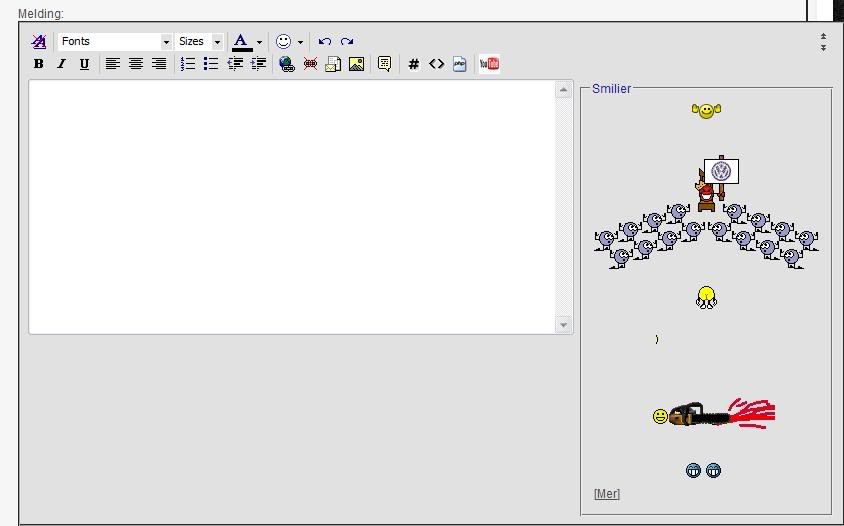Insert a YouTube video
Screen dimensions: 844x526
point(489,64)
